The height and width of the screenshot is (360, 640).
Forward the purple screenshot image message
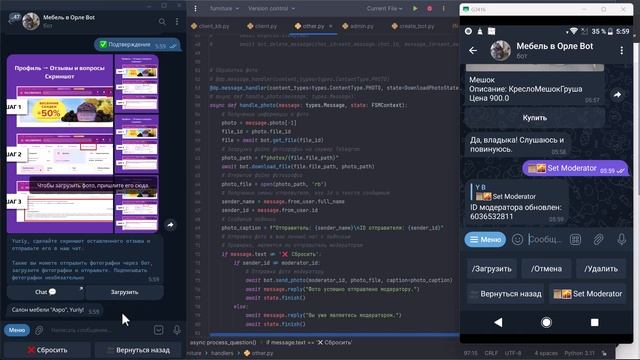(x=170, y=225)
